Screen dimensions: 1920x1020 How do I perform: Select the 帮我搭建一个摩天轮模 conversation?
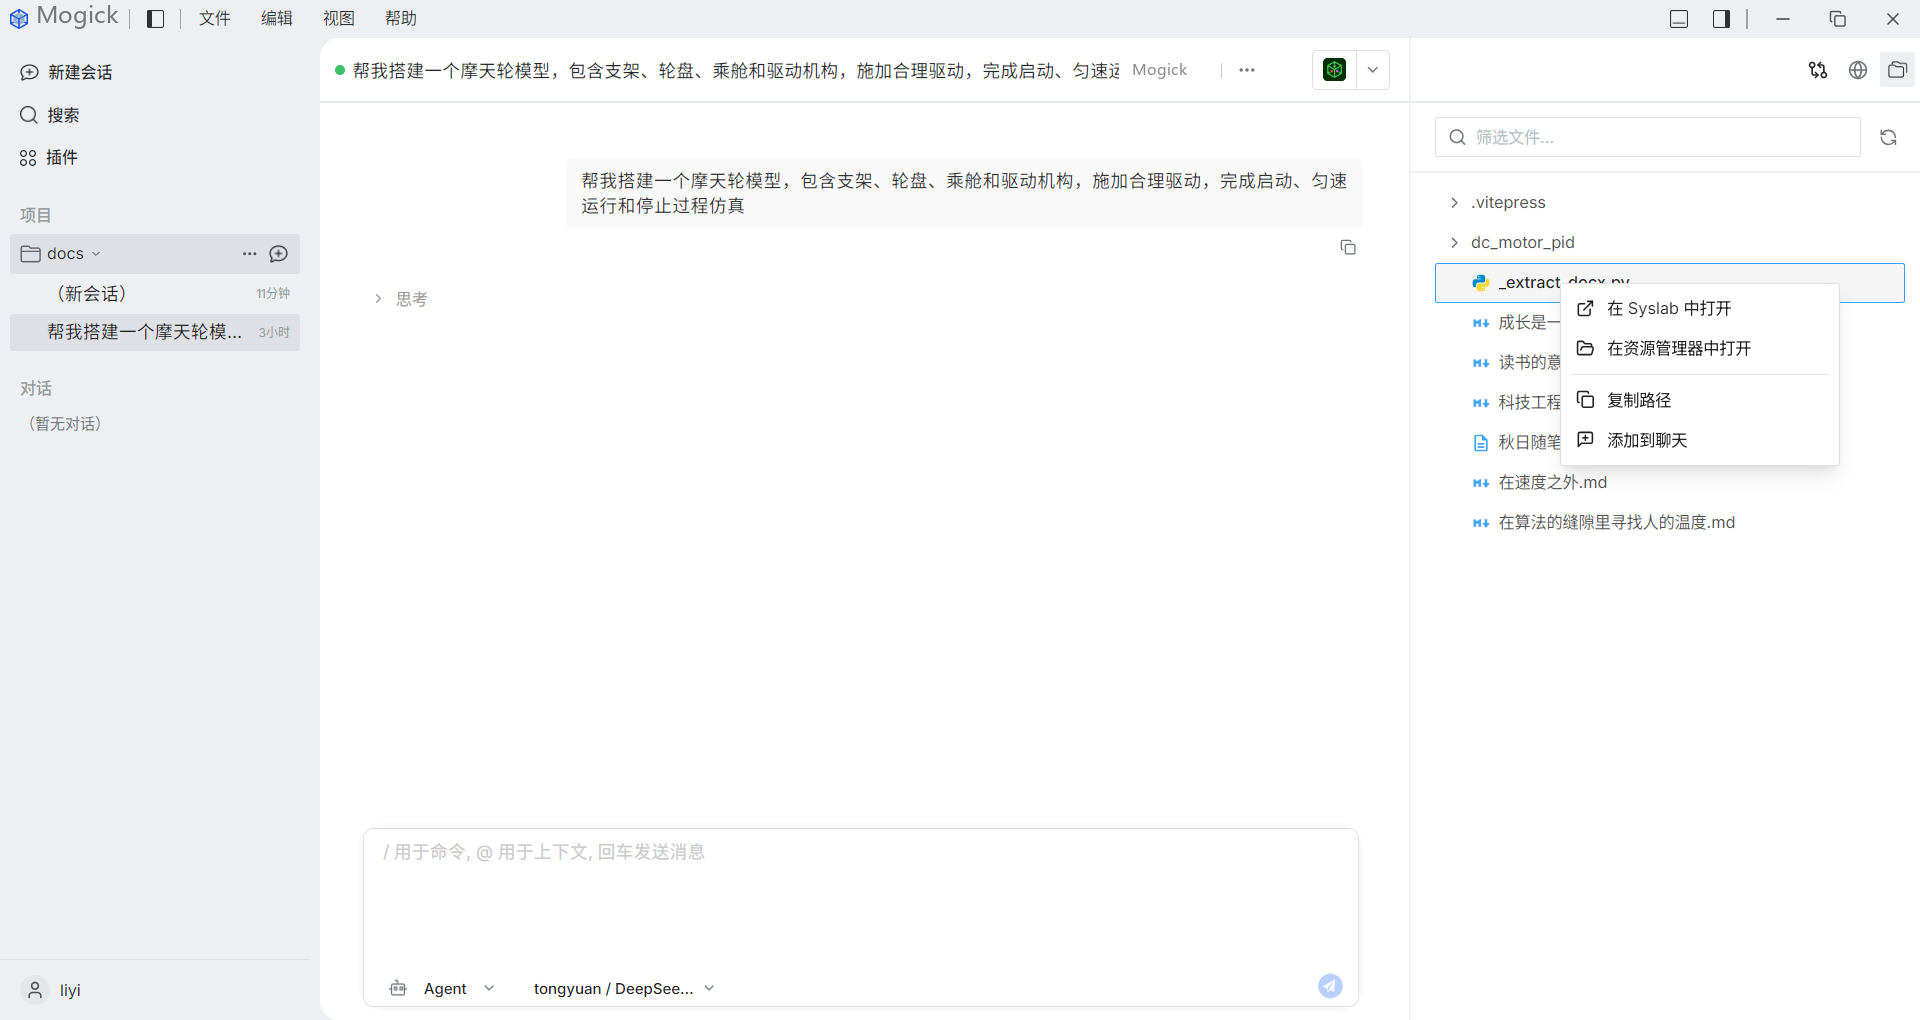155,332
